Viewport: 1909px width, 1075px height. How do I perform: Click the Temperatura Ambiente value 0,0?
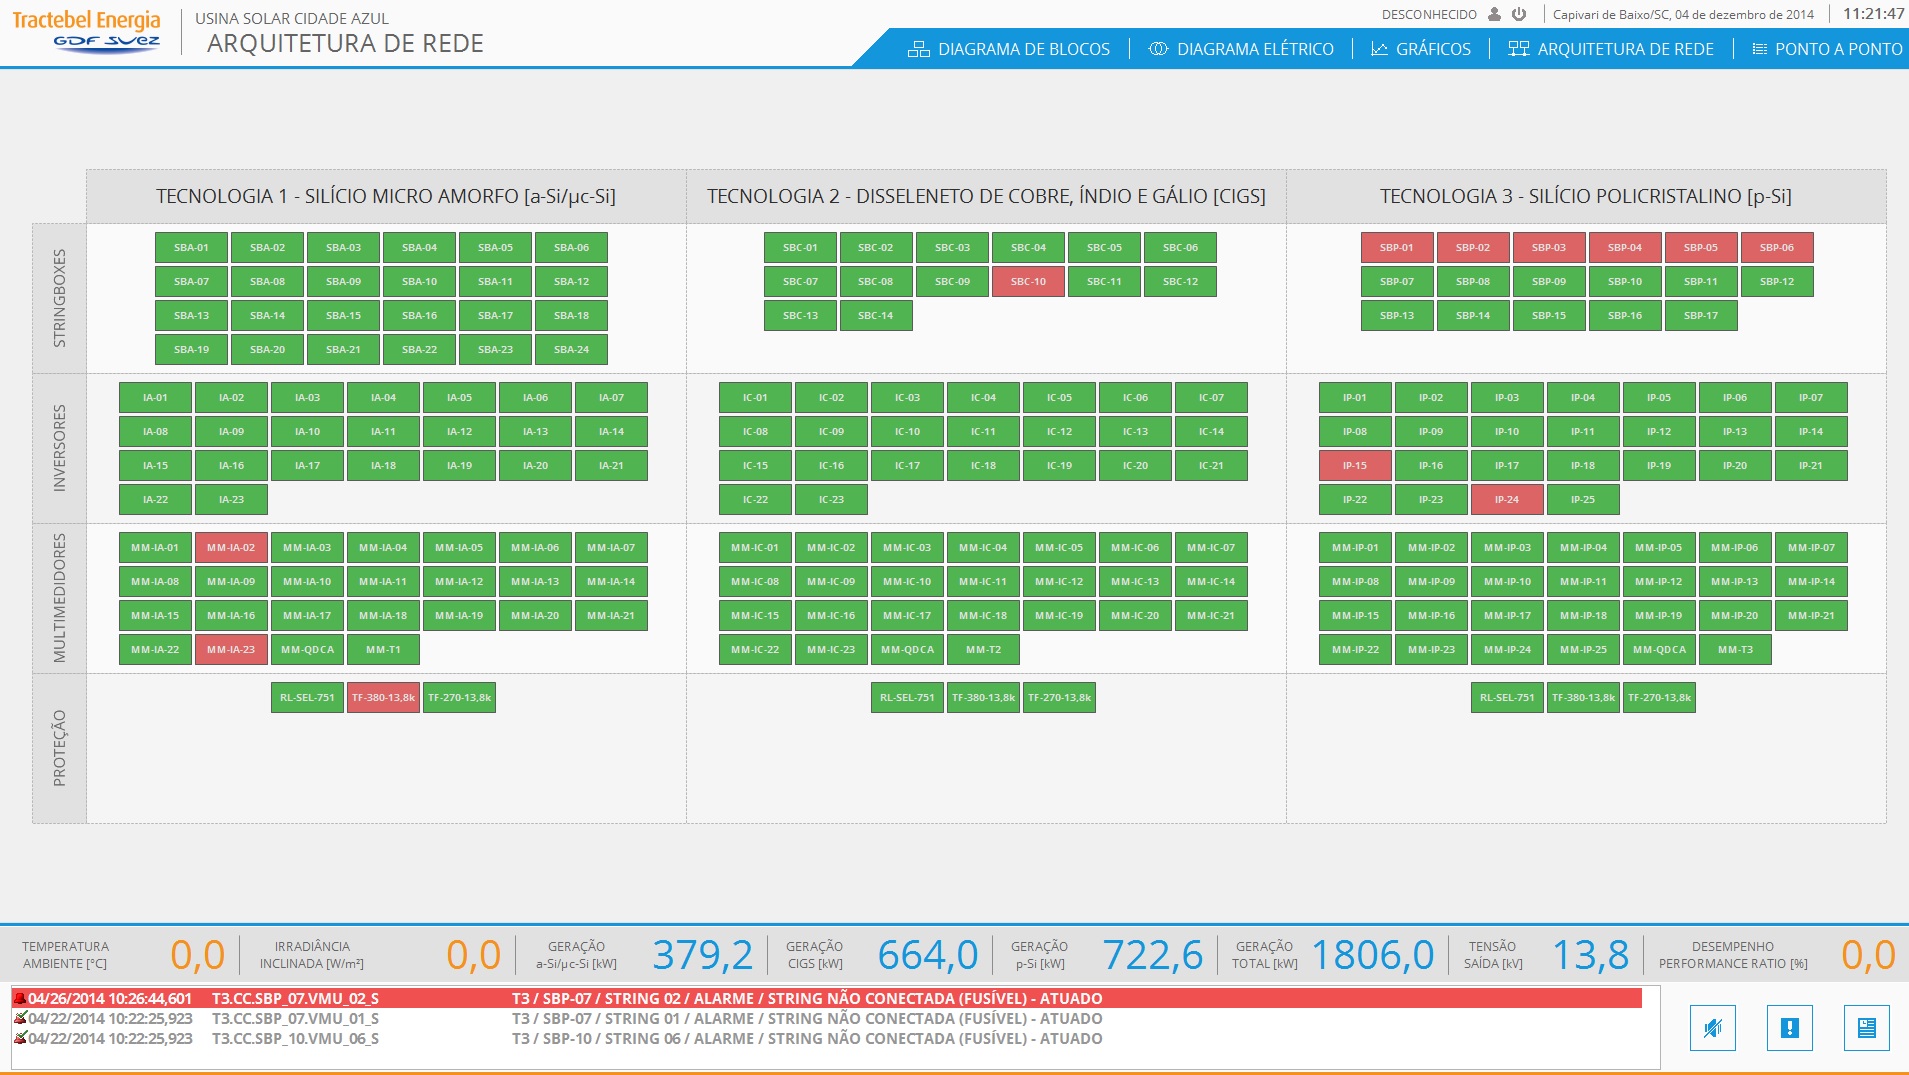tap(197, 955)
